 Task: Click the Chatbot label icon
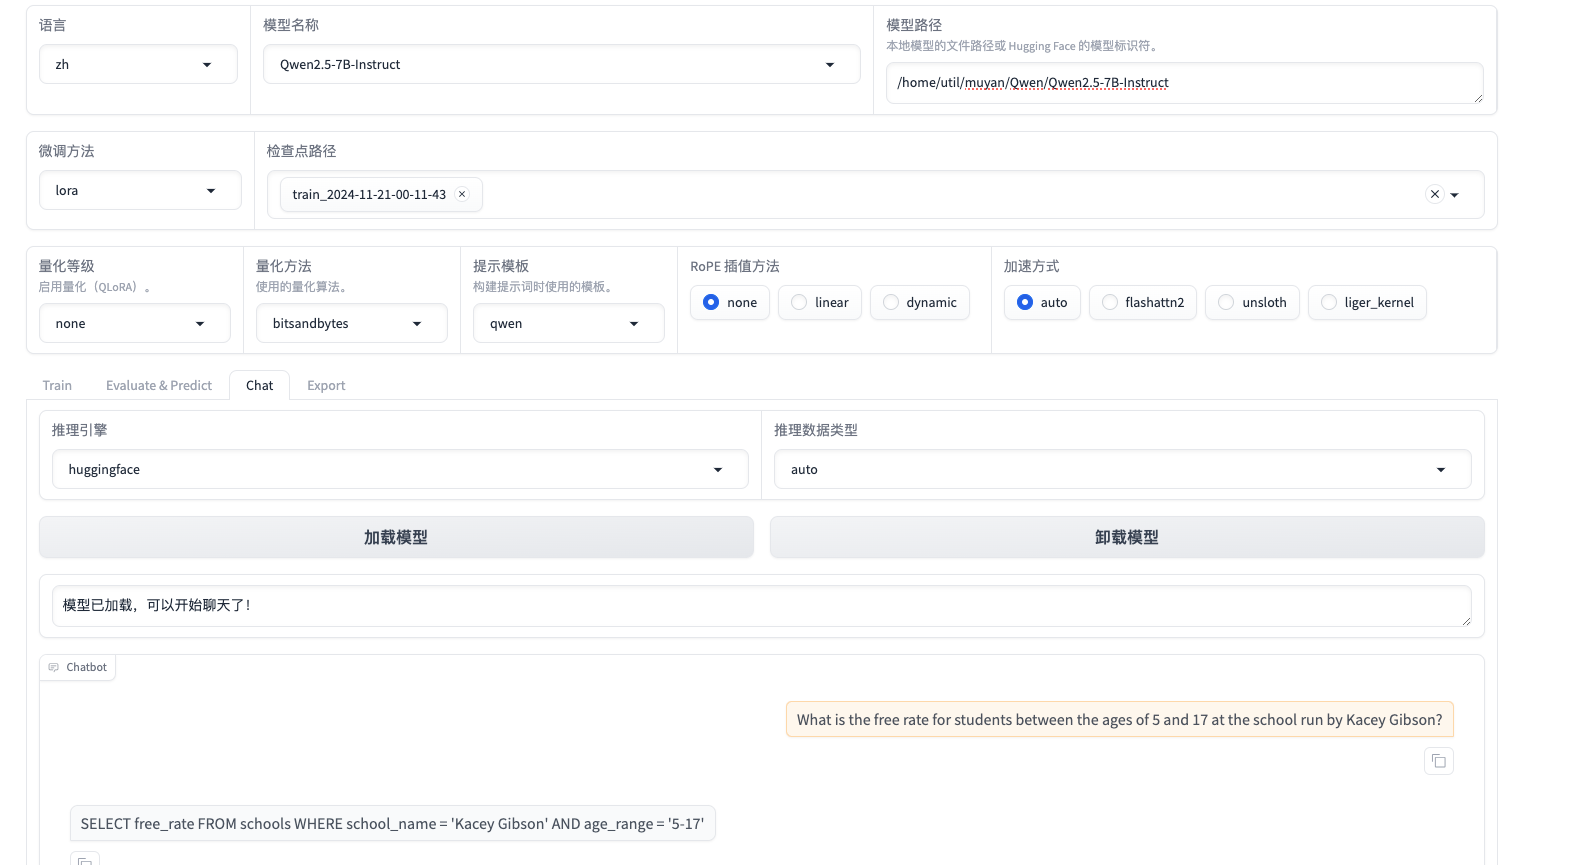pyautogui.click(x=54, y=667)
